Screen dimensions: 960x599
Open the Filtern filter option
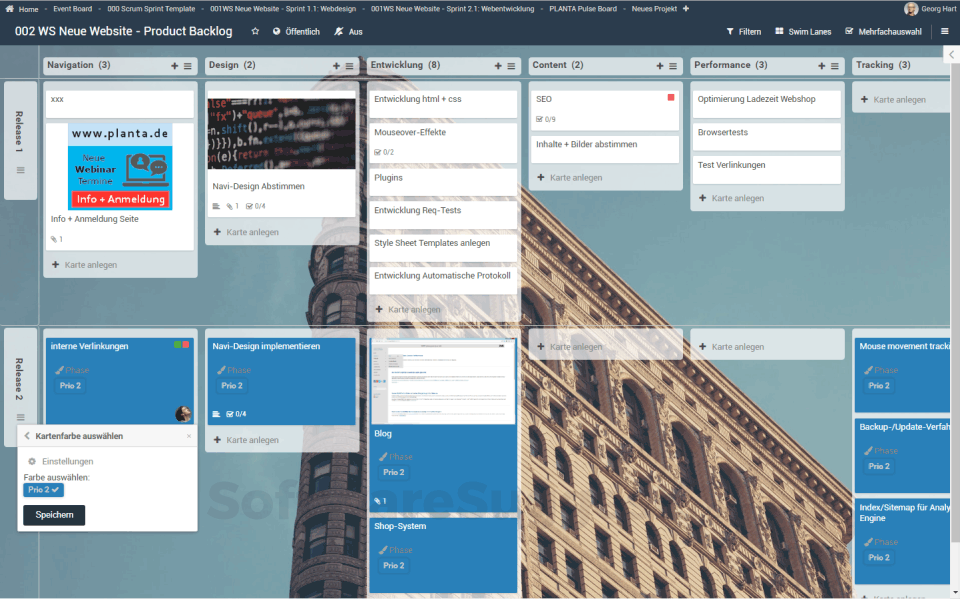(744, 31)
